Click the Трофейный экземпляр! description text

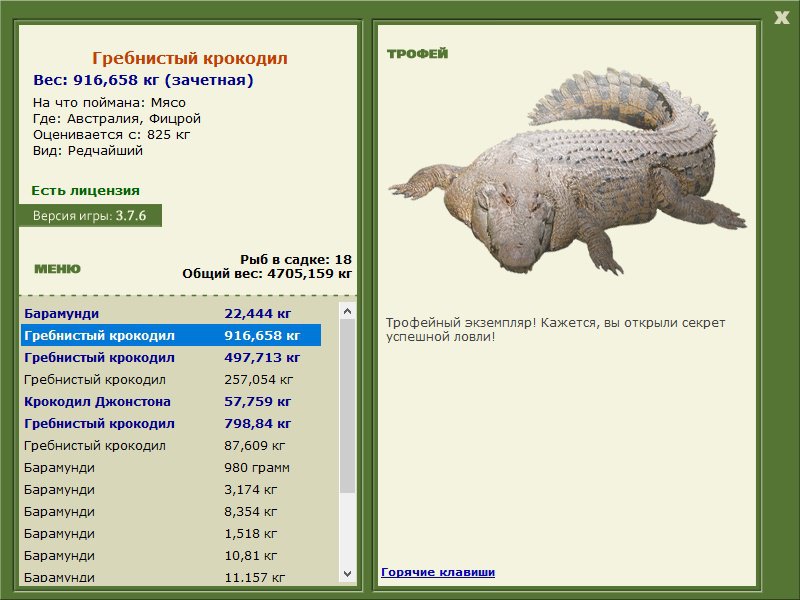(556, 330)
